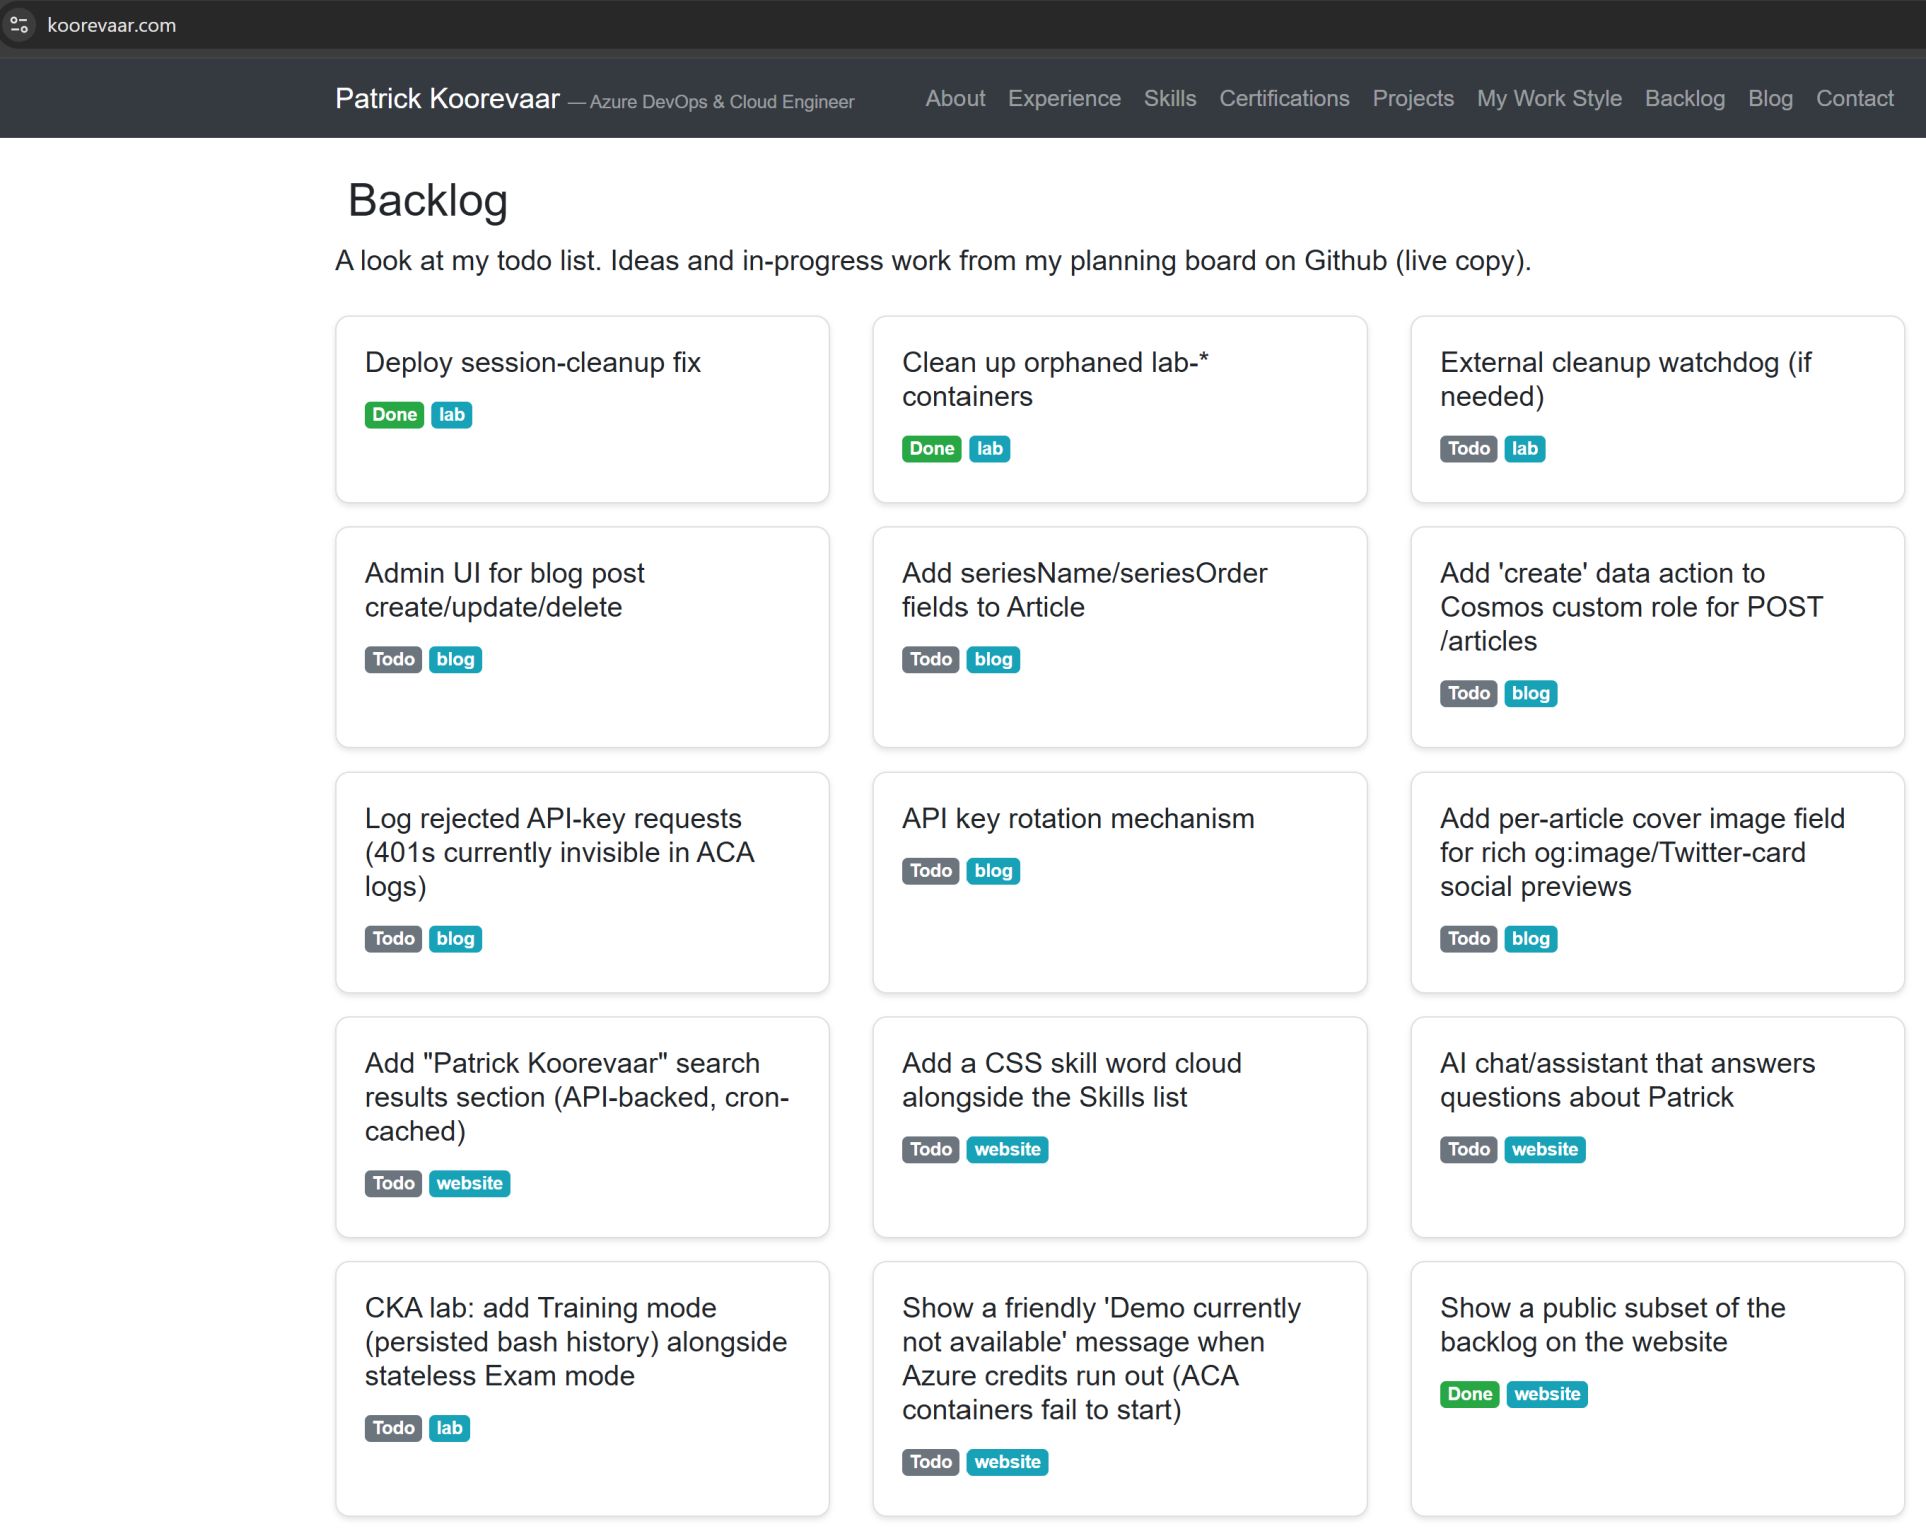Navigate to Projects
The height and width of the screenshot is (1536, 1926).
1413,98
